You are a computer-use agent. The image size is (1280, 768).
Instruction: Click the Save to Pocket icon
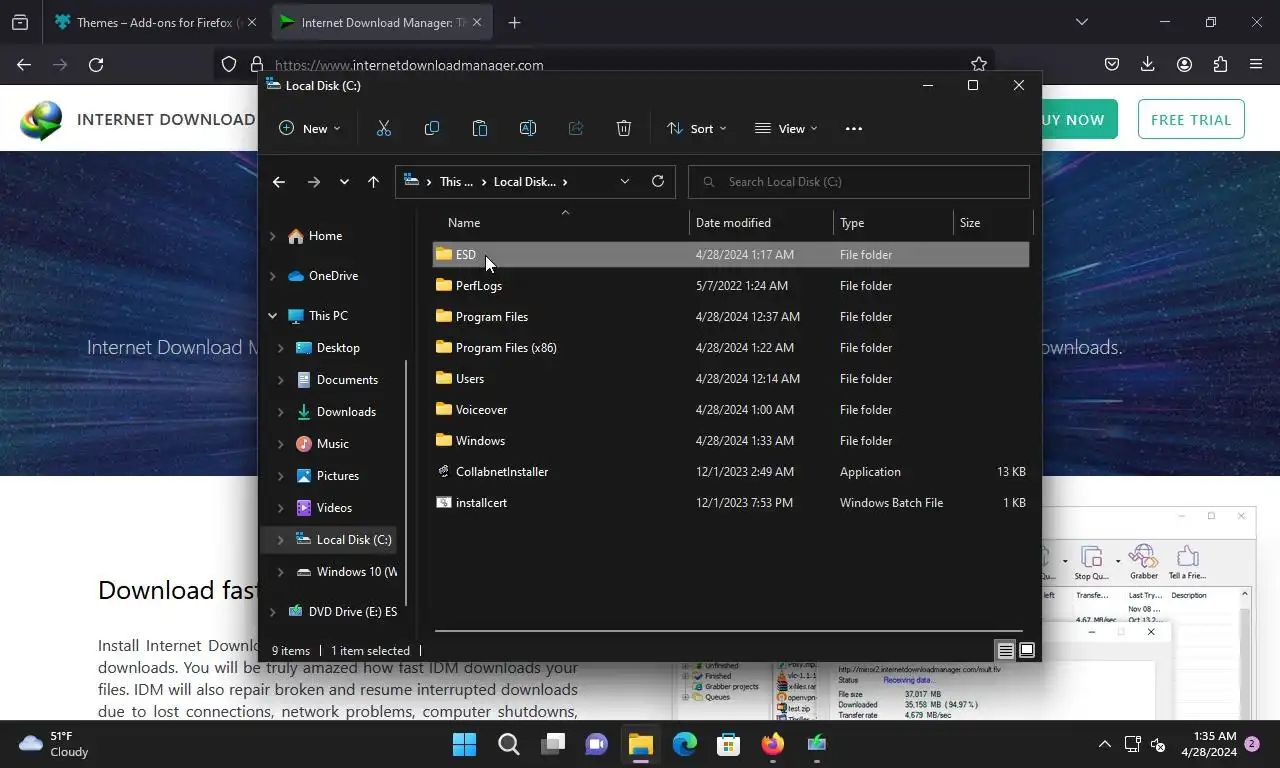[1112, 64]
